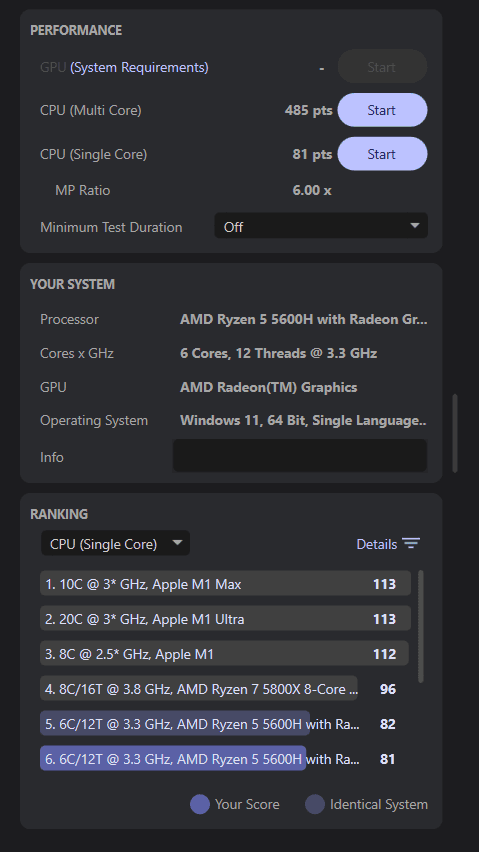
Task: Click the 81 pts single core score
Action: pyautogui.click(x=312, y=154)
